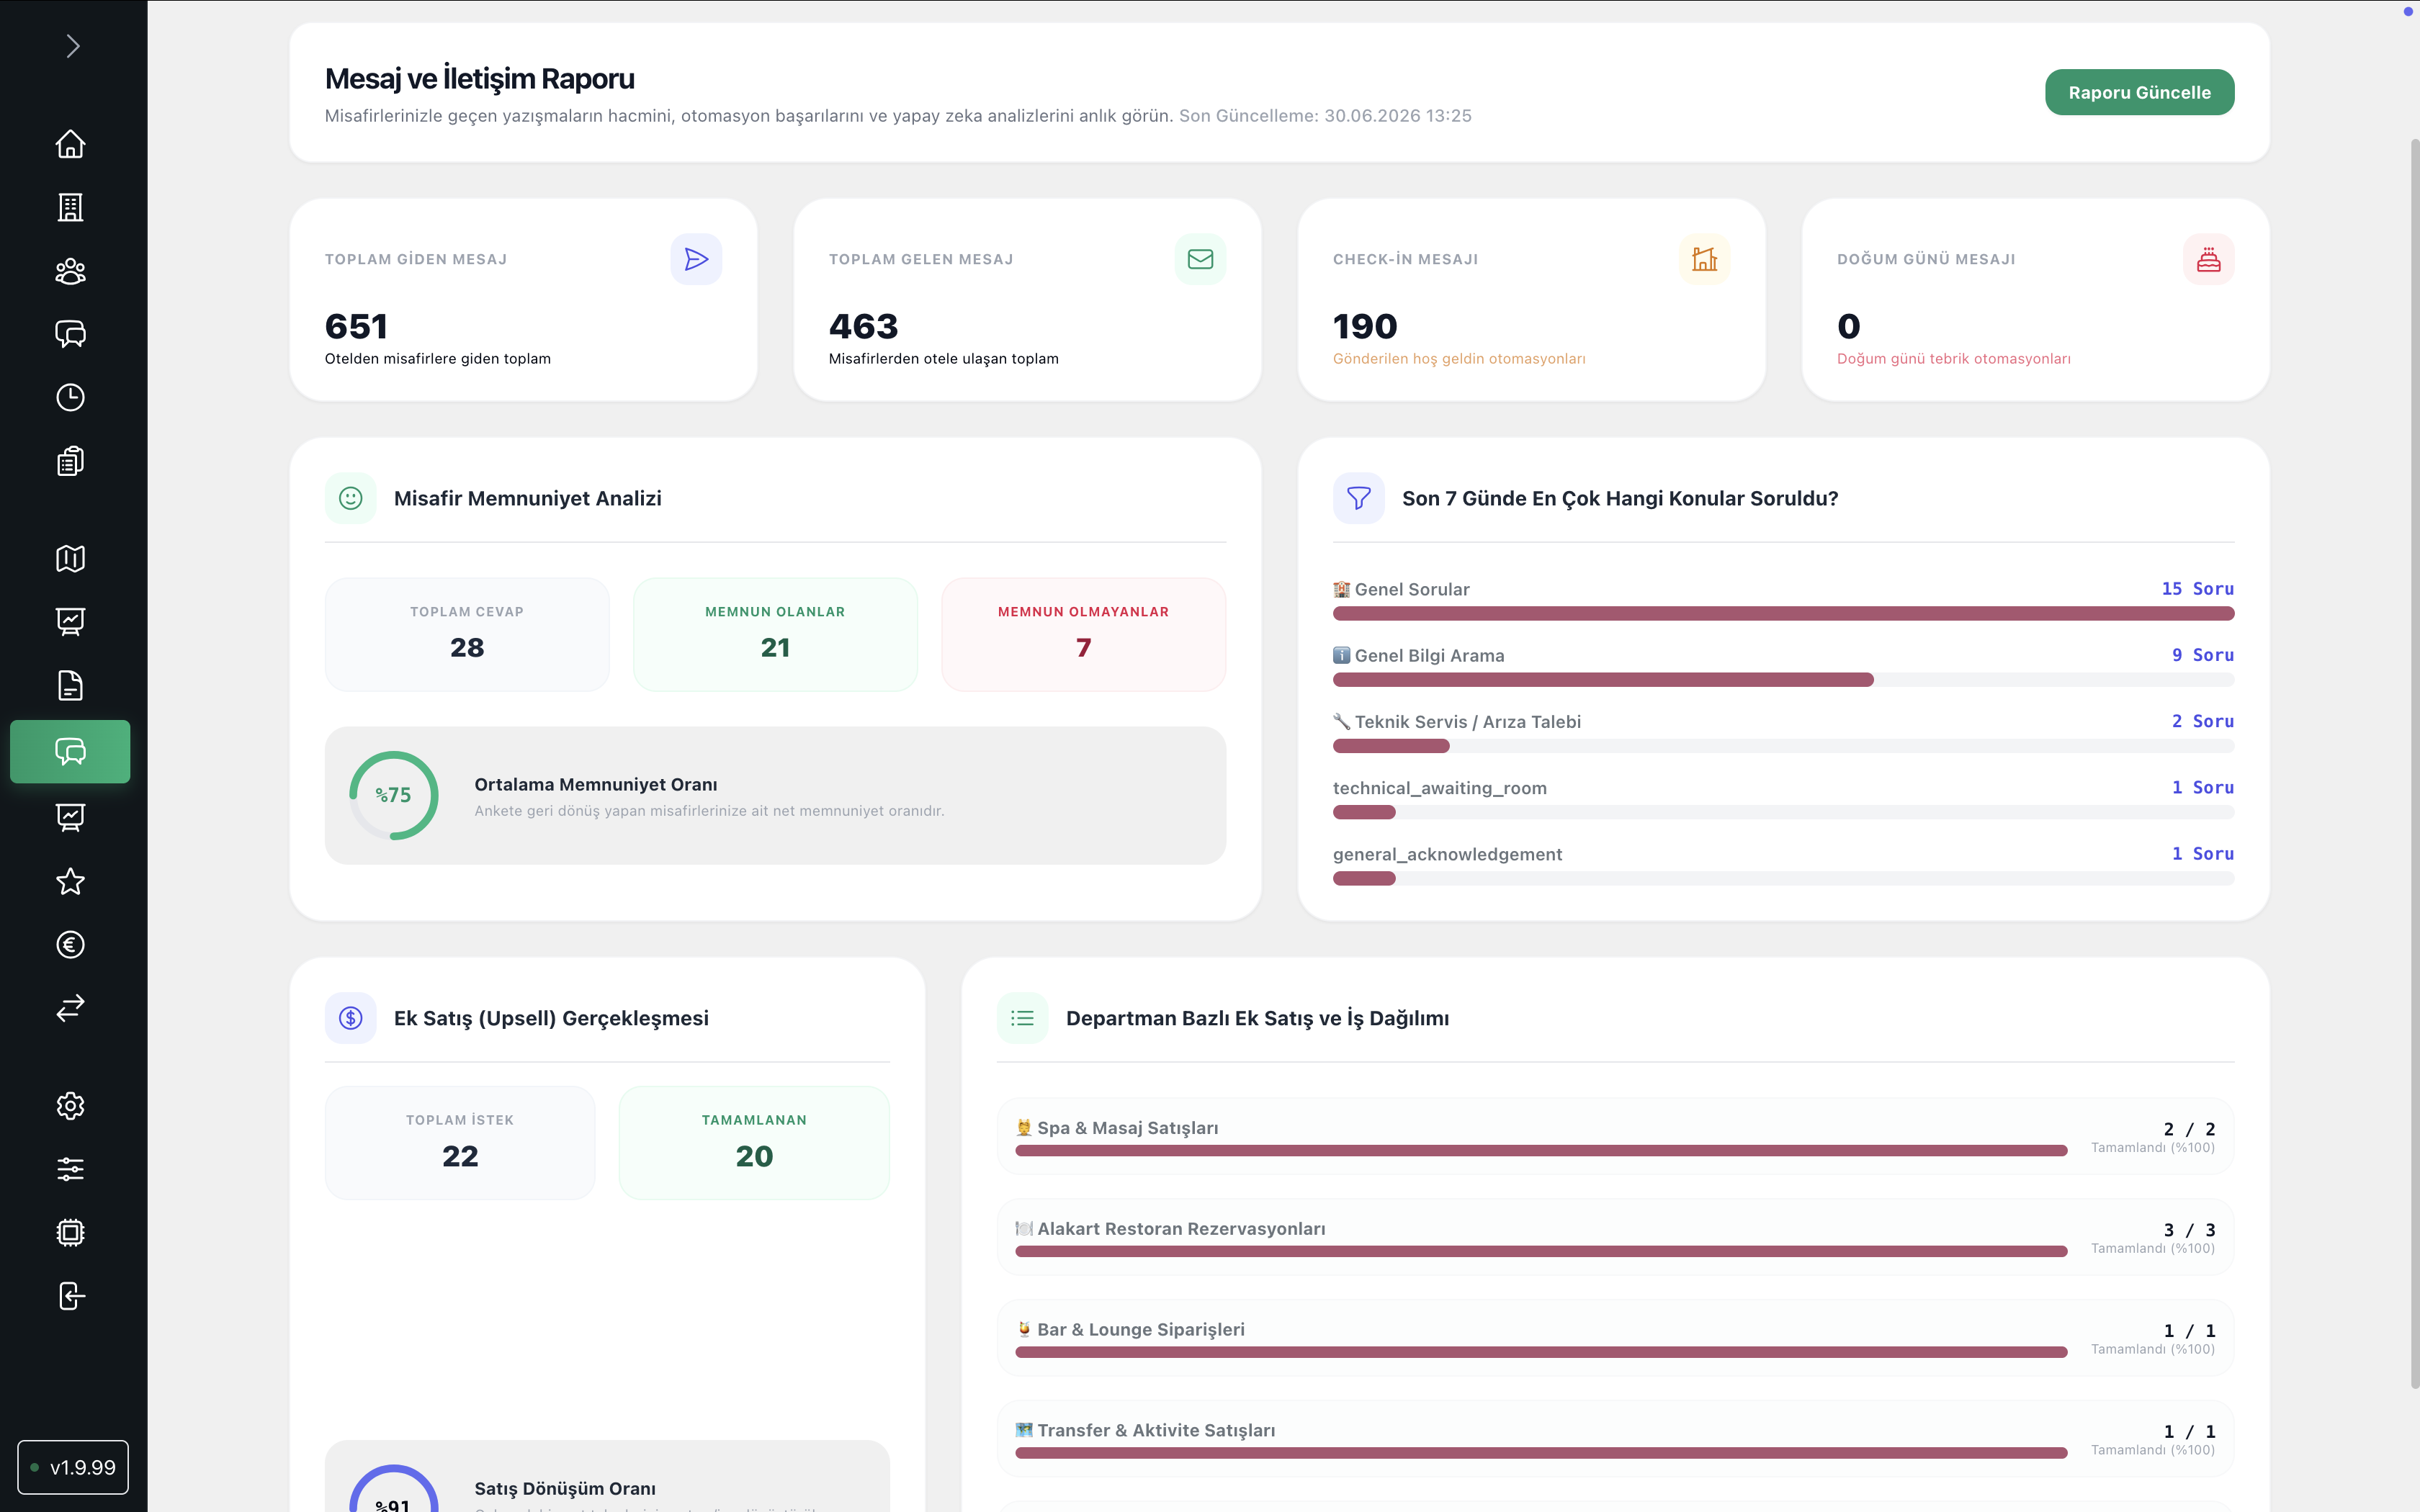The image size is (2420, 1512).
Task: Click the dollar icon beside Ek Satış heading
Action: pyautogui.click(x=350, y=1018)
